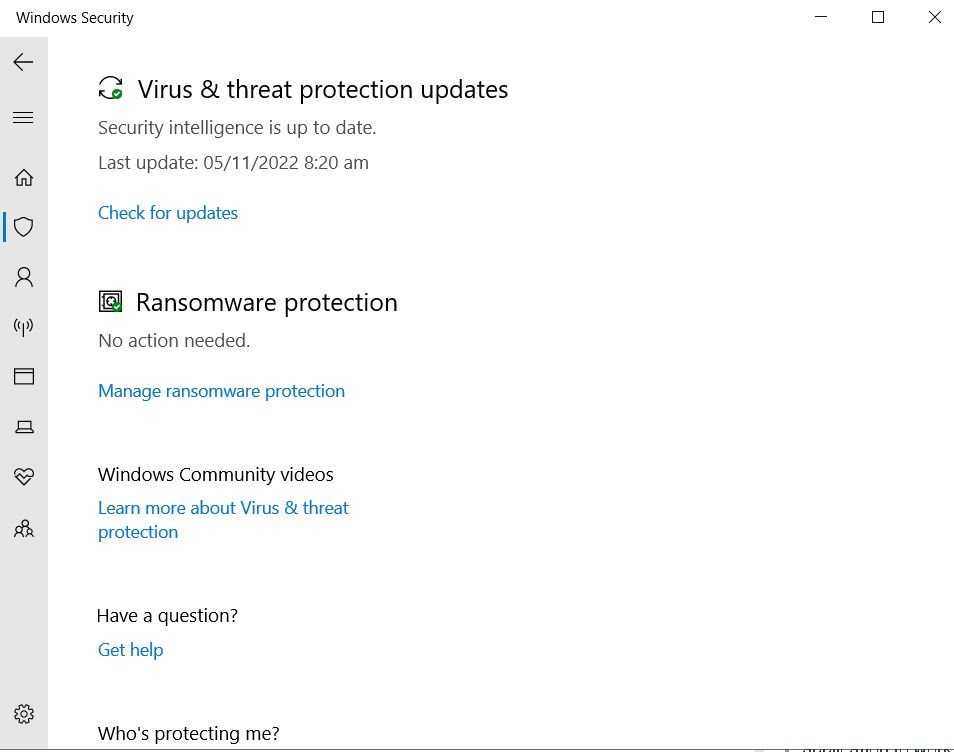
Task: Open Learn more about Virus & threat protection
Action: (223, 520)
